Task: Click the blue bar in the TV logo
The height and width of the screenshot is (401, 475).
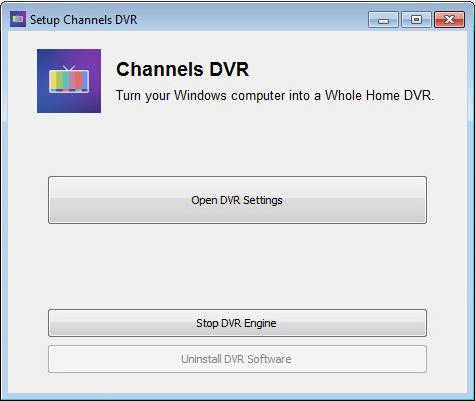Action: pos(85,80)
